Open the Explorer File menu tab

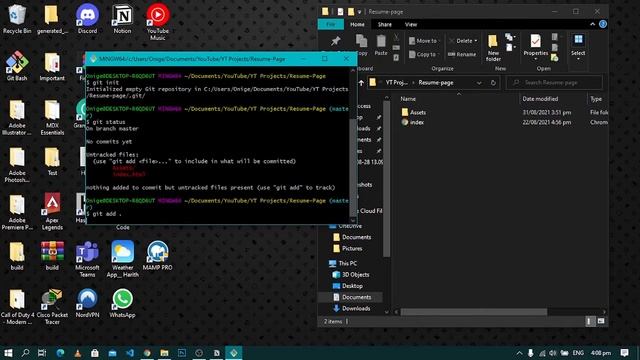point(331,24)
